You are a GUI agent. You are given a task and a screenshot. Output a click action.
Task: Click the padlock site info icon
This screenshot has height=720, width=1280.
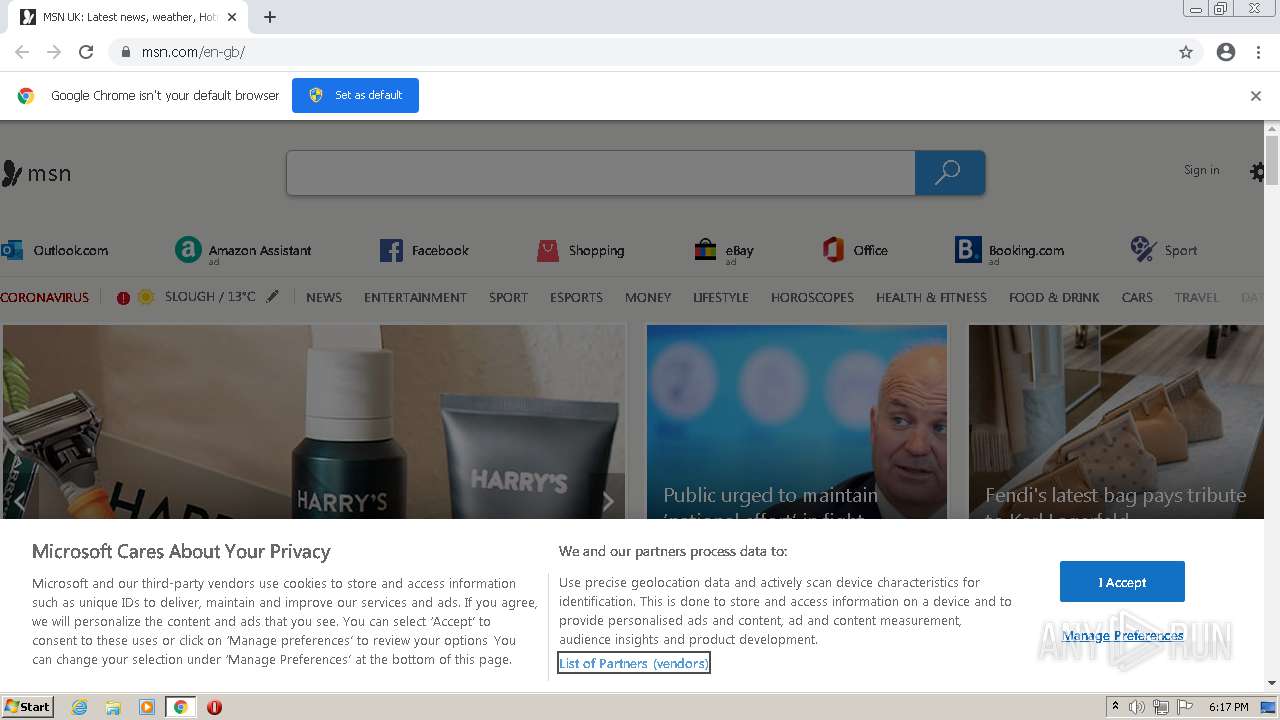[125, 52]
